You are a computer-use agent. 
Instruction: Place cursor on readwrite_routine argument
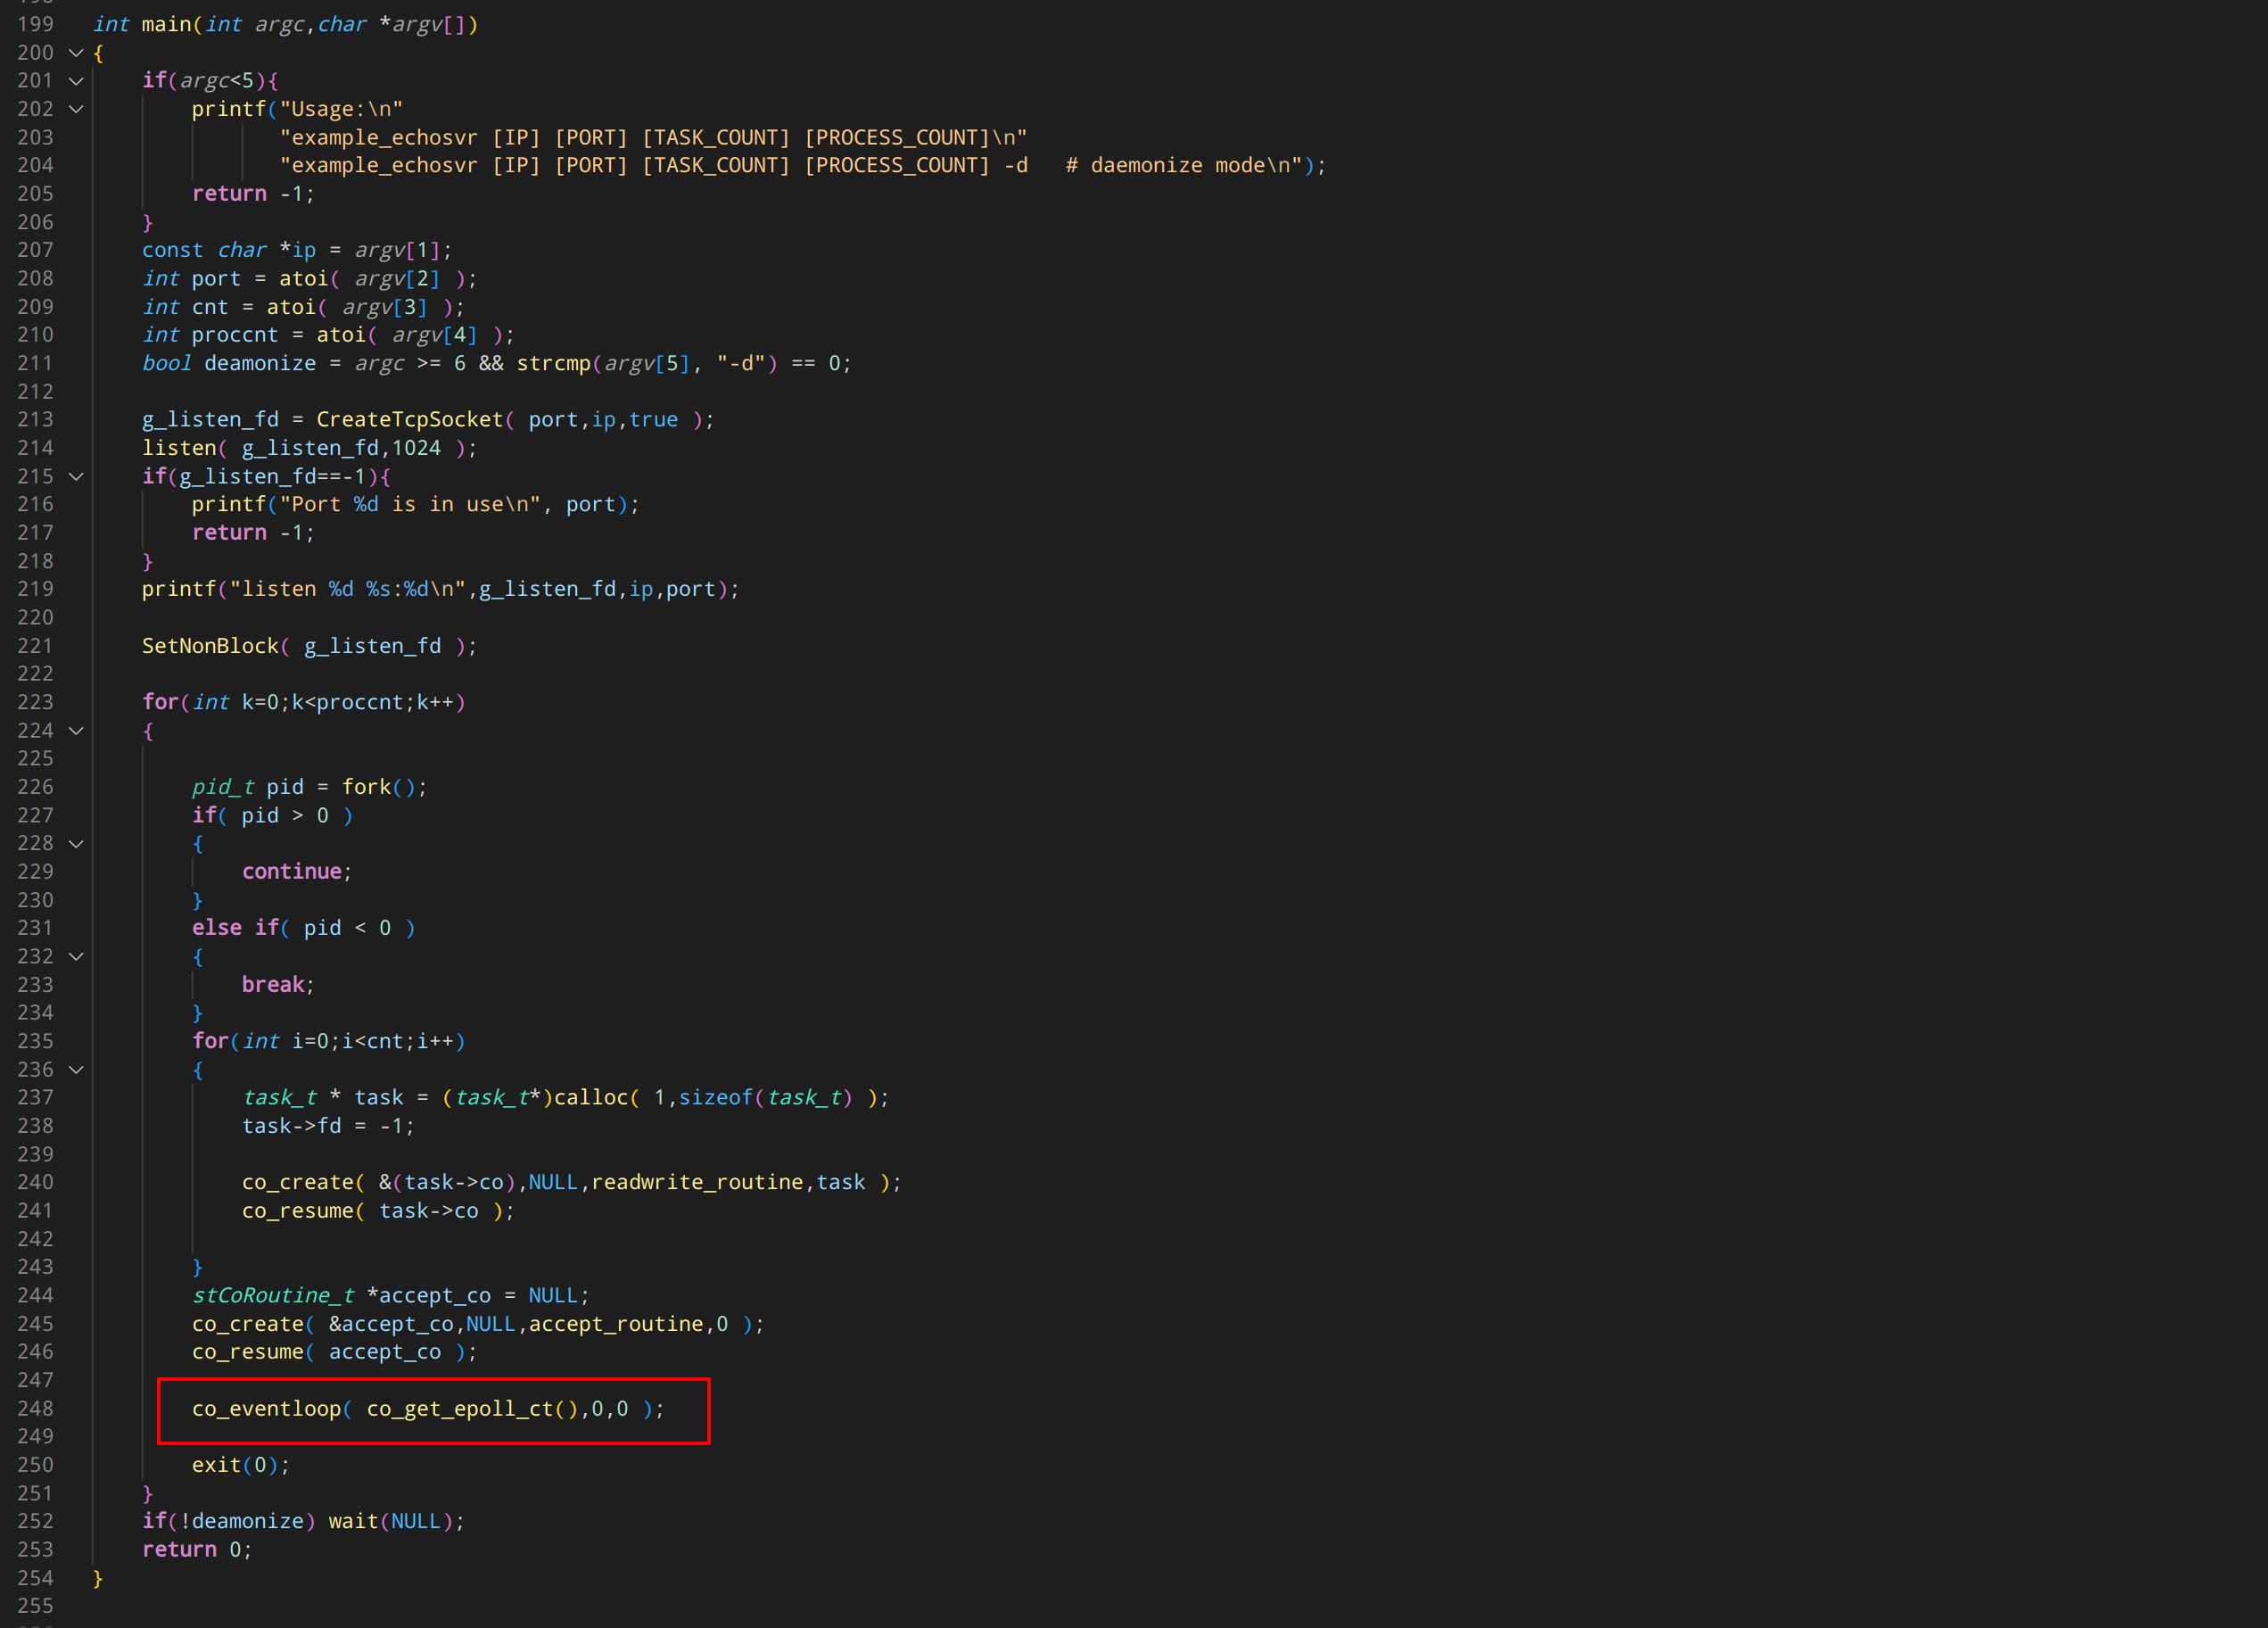[x=697, y=1182]
